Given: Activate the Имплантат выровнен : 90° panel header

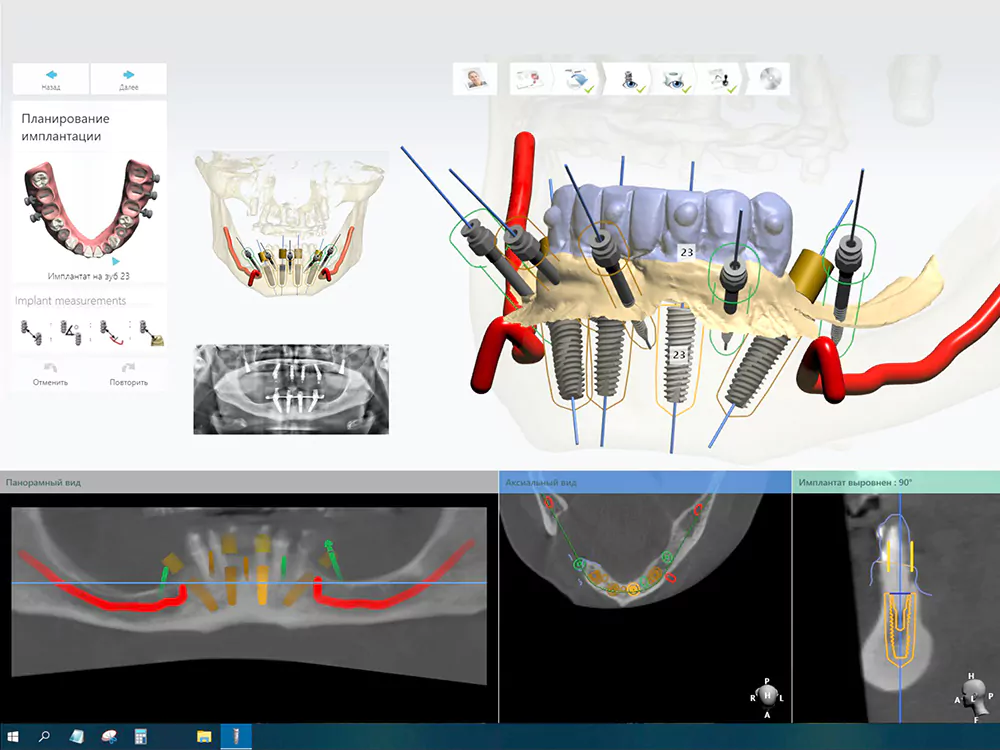Looking at the screenshot, I should (x=896, y=482).
